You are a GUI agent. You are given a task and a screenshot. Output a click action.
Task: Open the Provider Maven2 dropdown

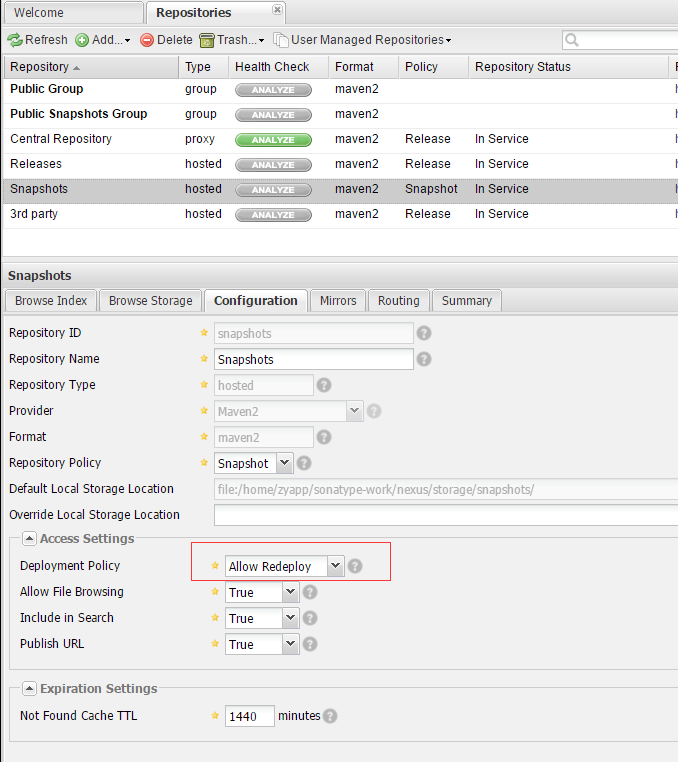[x=354, y=411]
